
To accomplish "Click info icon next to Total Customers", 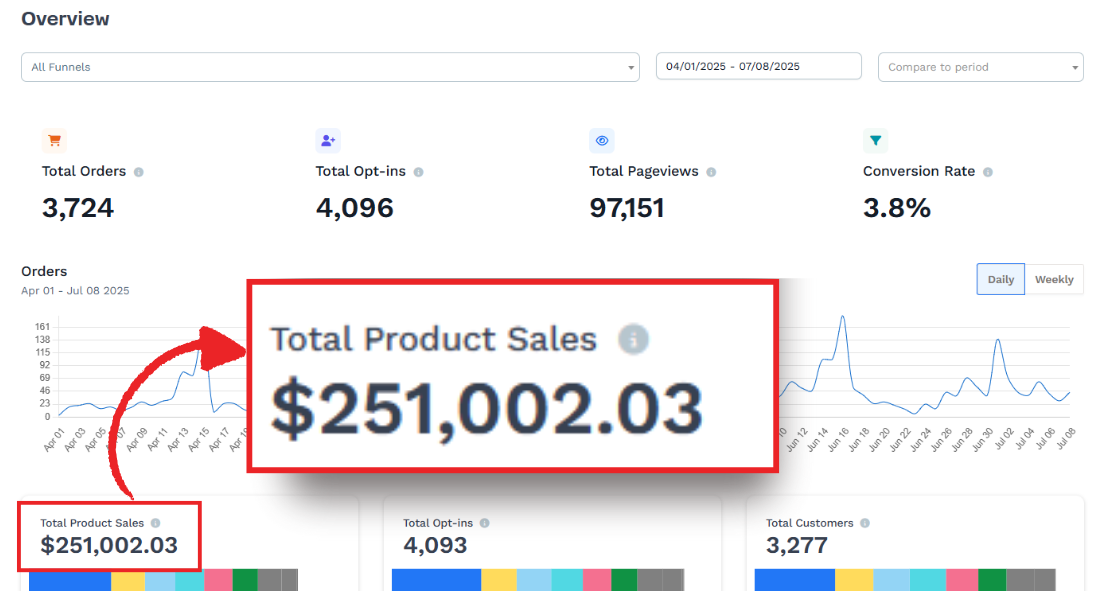I will (x=865, y=523).
